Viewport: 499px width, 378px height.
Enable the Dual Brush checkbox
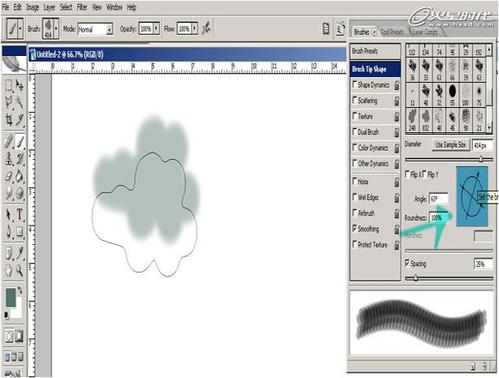click(355, 131)
